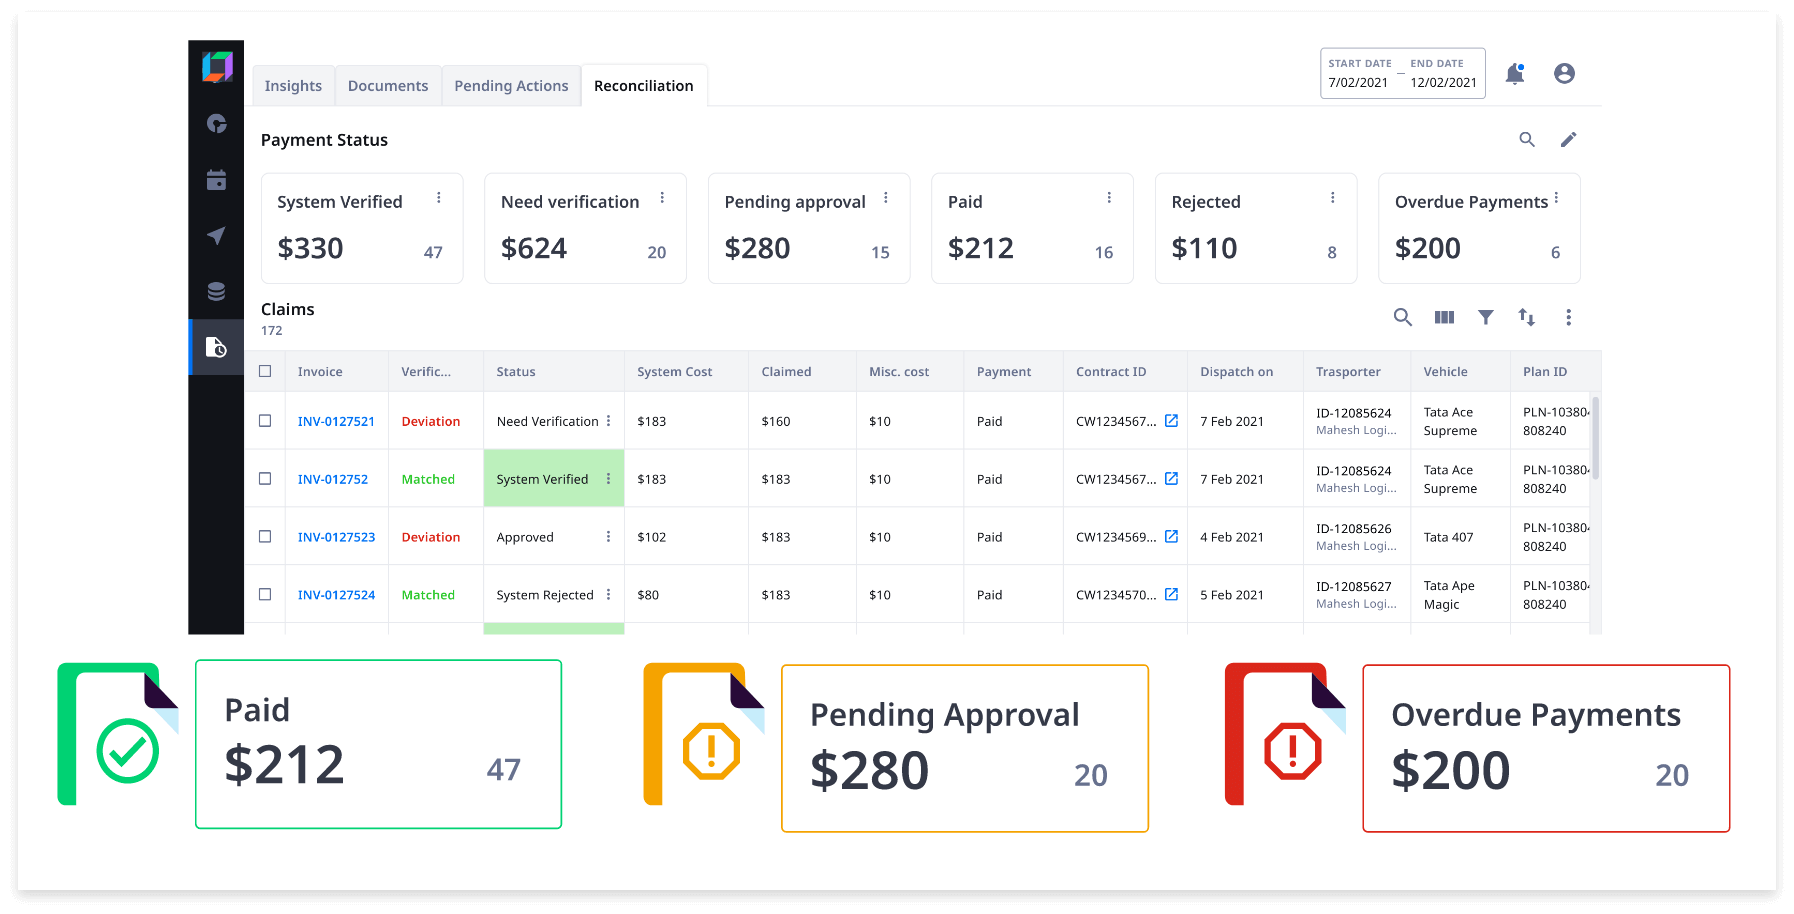This screenshot has height=914, width=1794.
Task: Open the kebab menu on the System Verified card
Action: (x=439, y=197)
